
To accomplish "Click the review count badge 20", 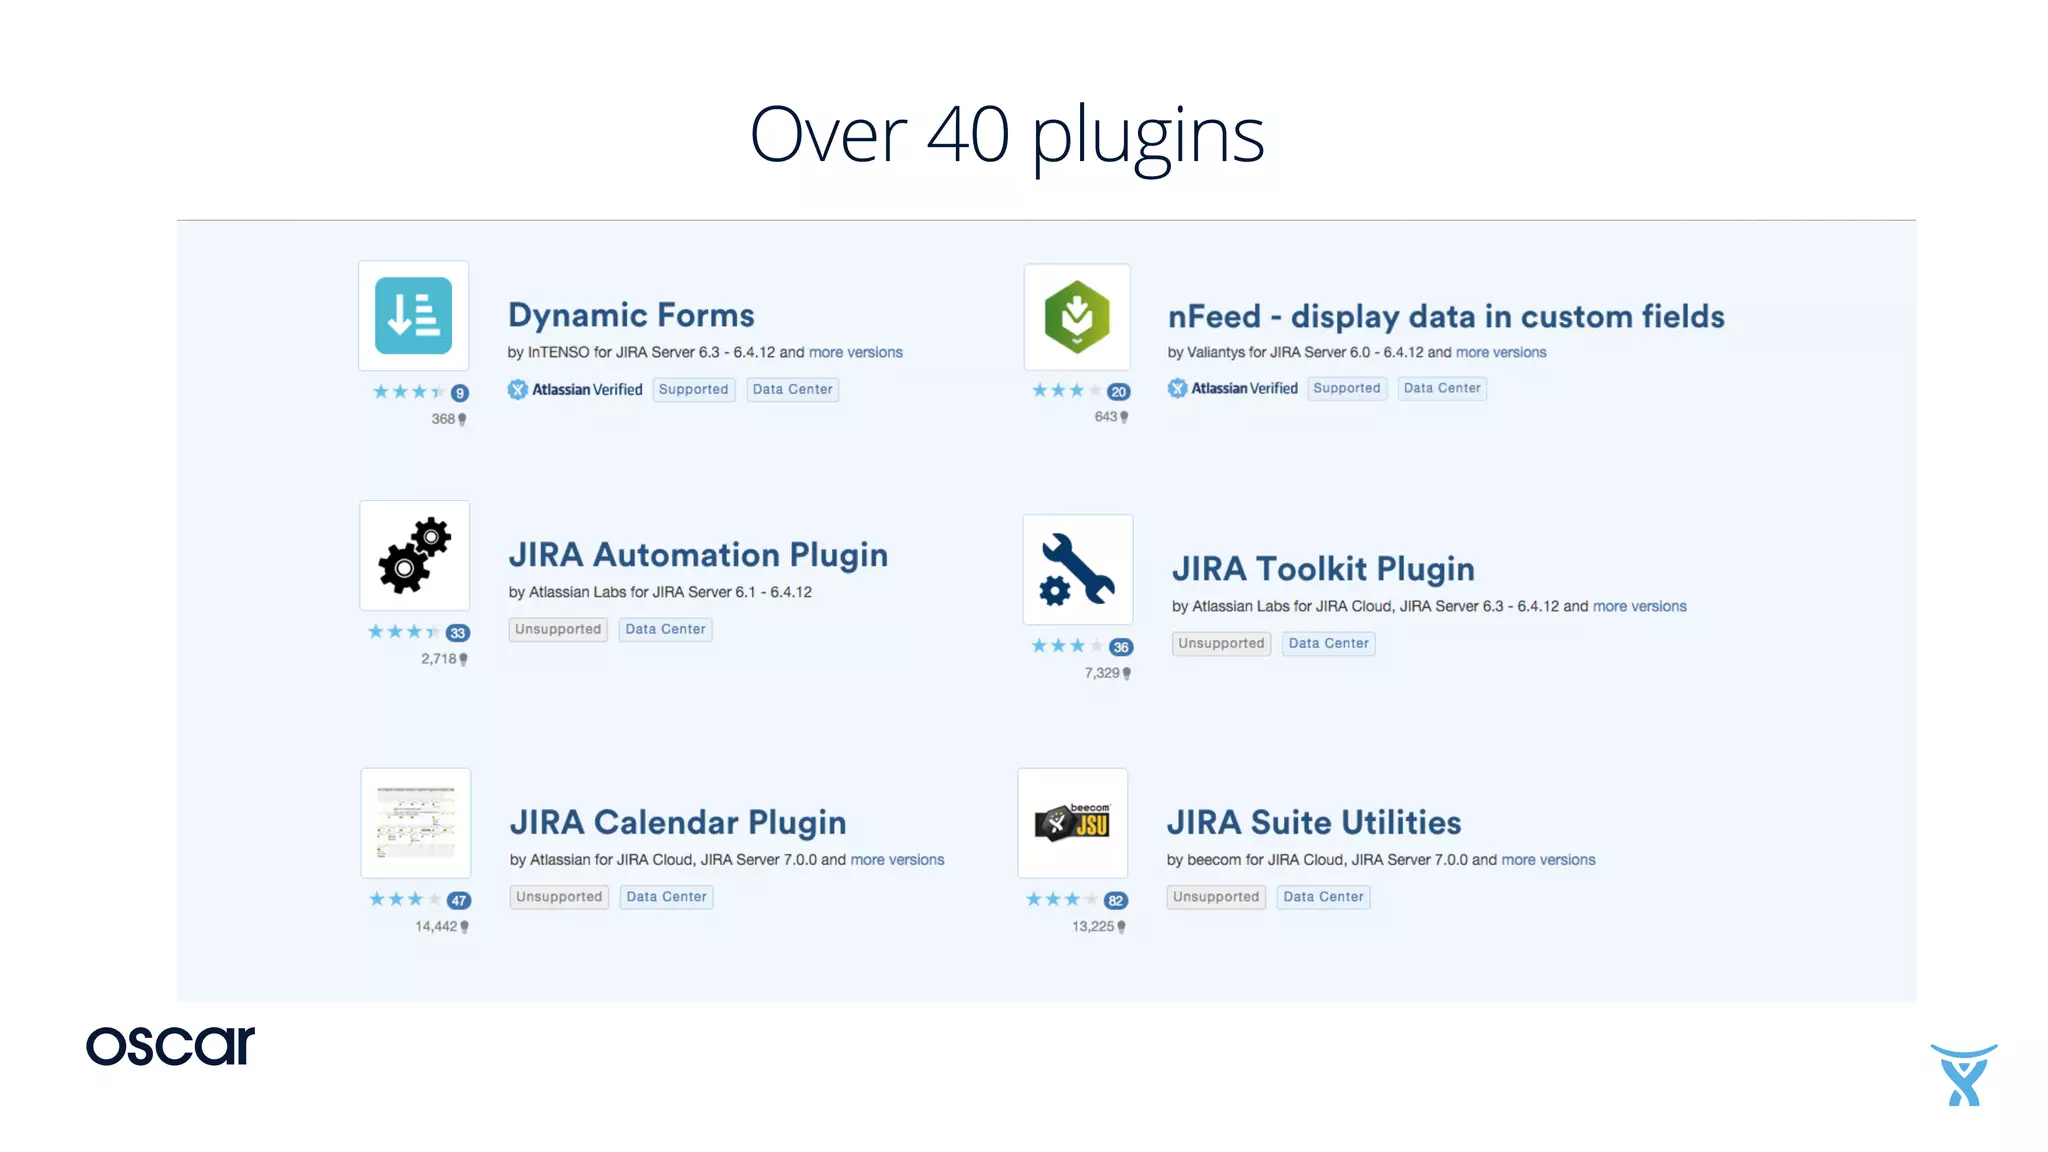I will tap(1119, 392).
